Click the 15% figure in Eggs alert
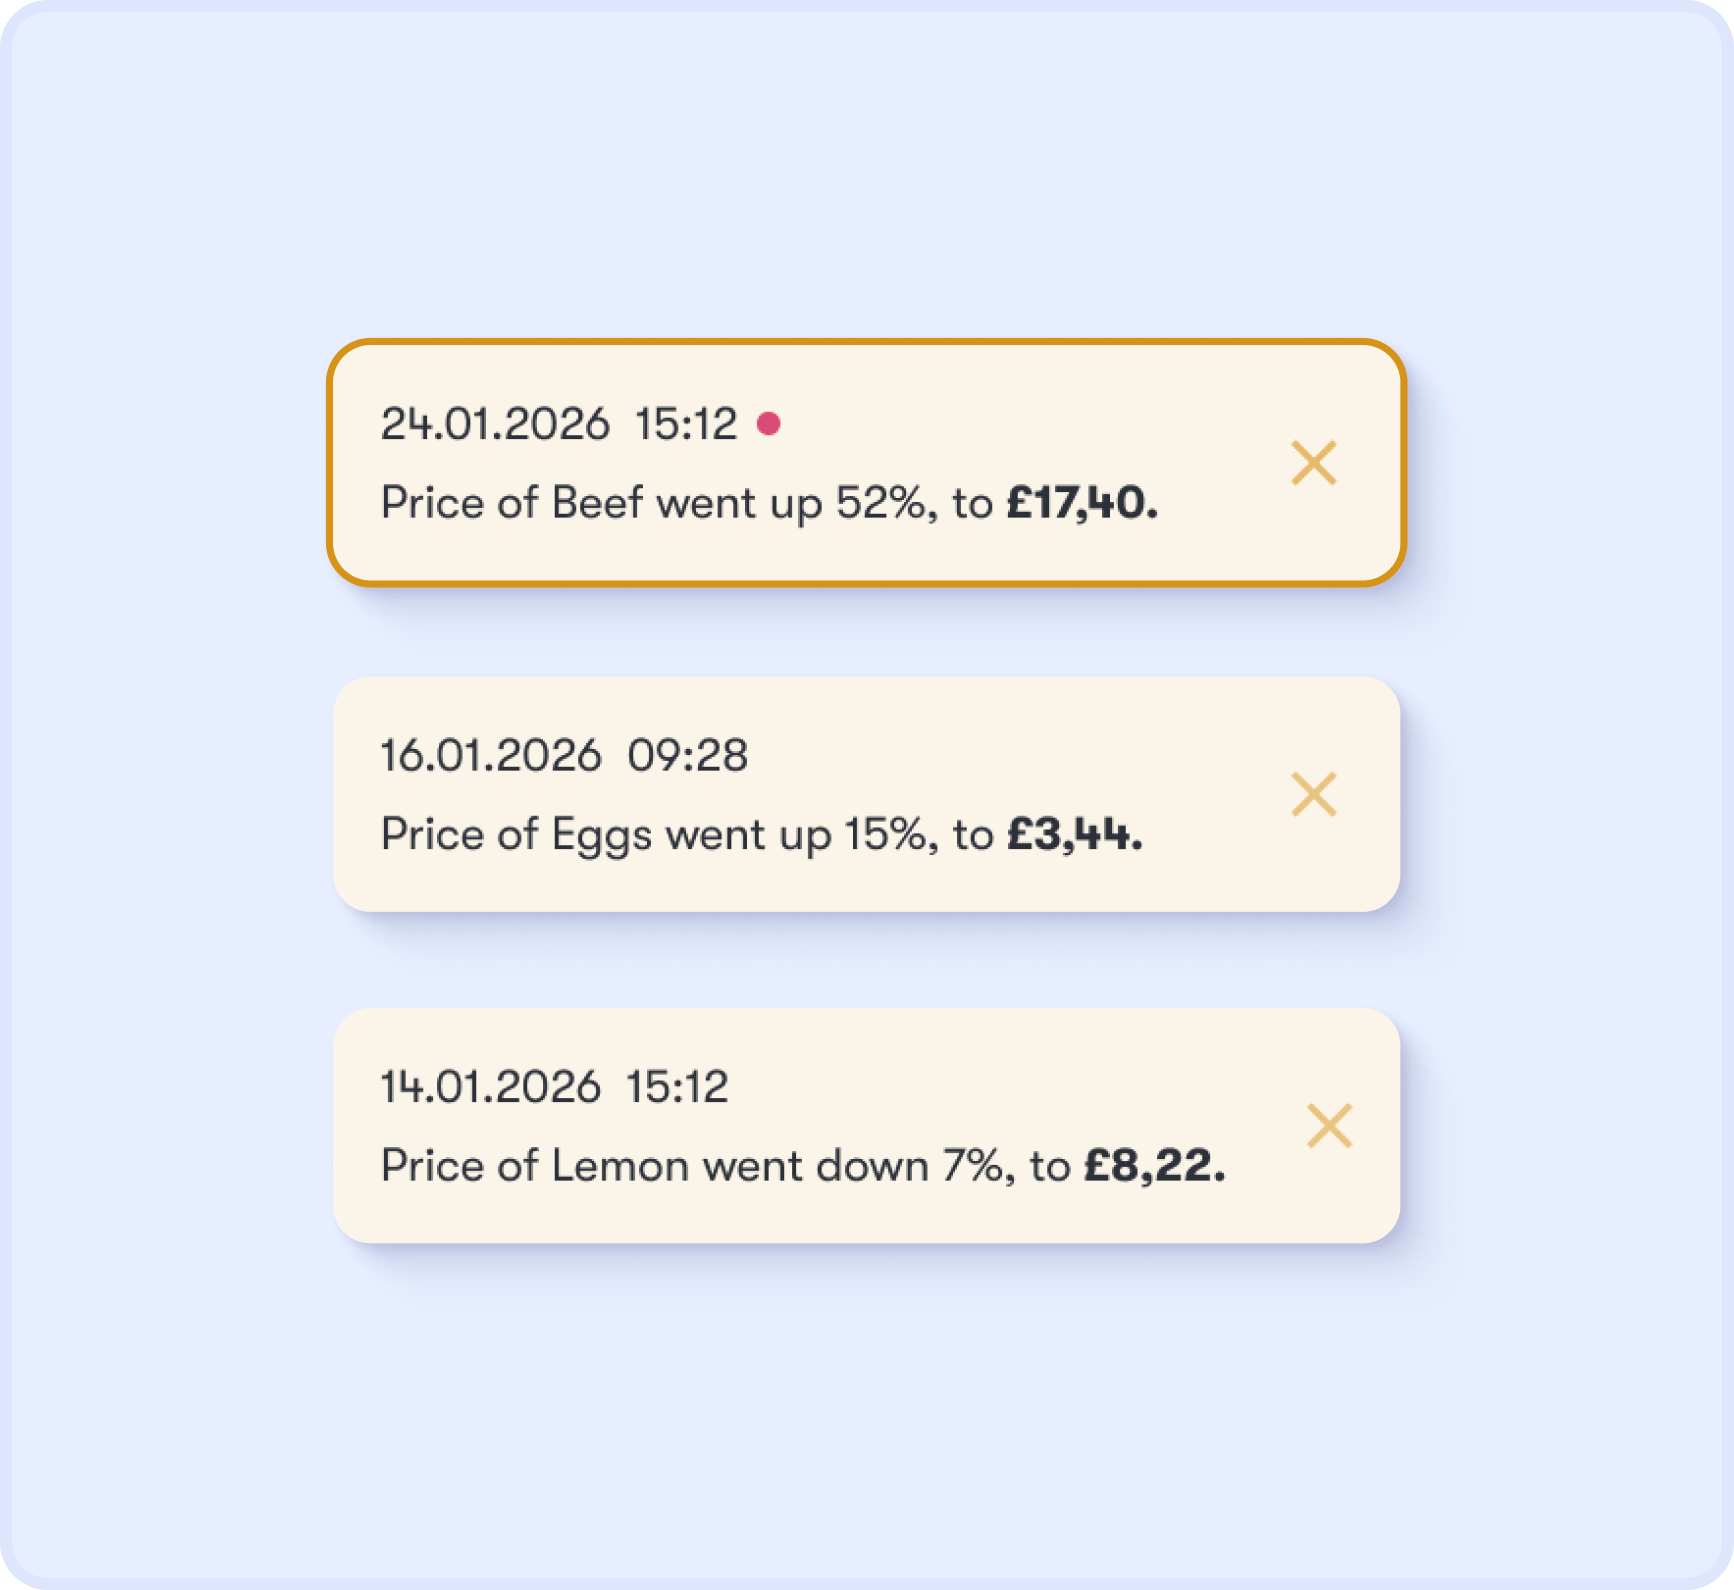The image size is (1734, 1590). coord(886,834)
